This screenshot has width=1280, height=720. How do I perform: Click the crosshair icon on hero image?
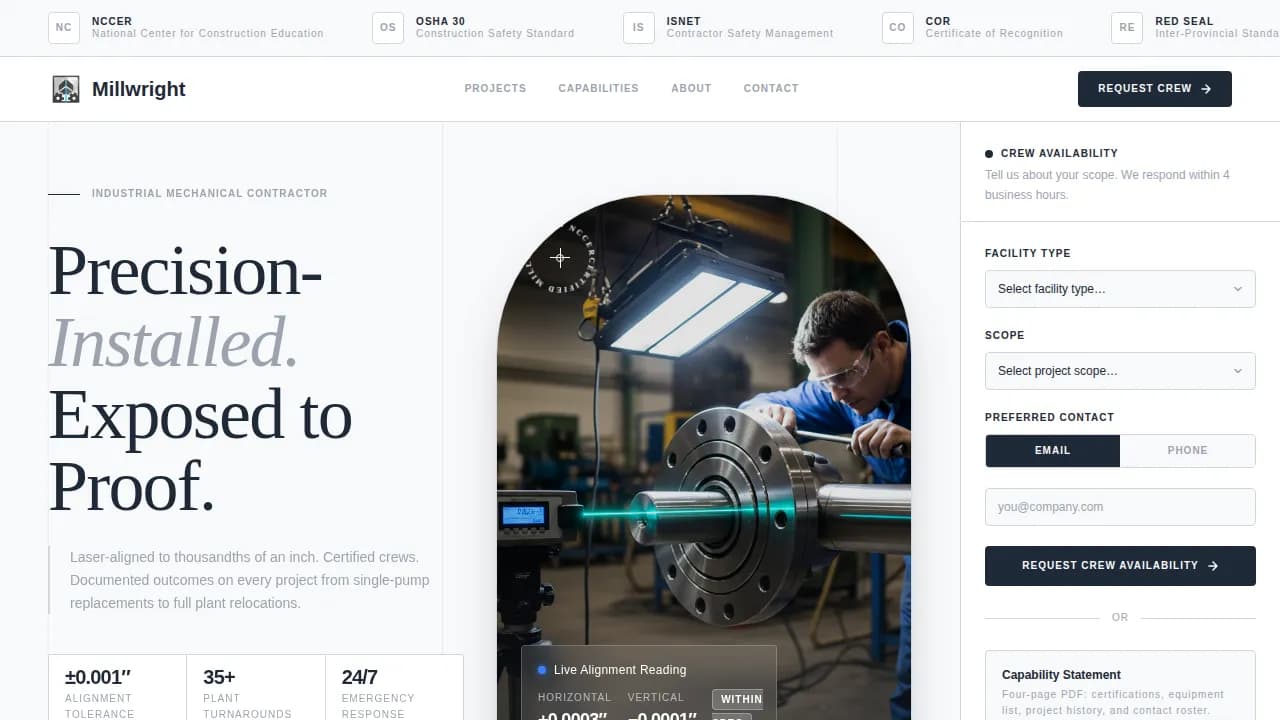560,258
